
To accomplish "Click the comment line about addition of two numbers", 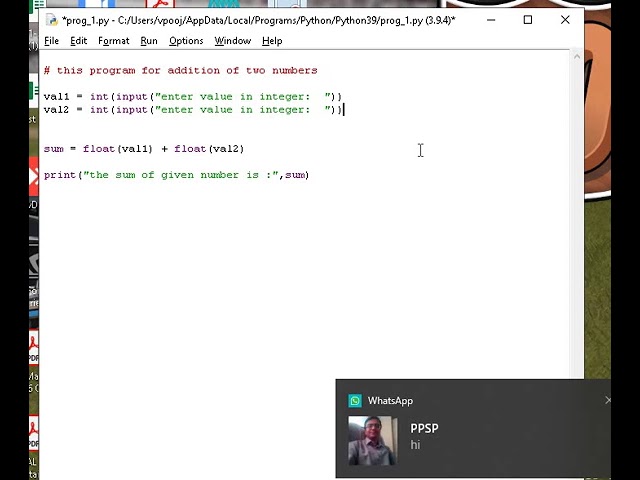I will tap(180, 71).
